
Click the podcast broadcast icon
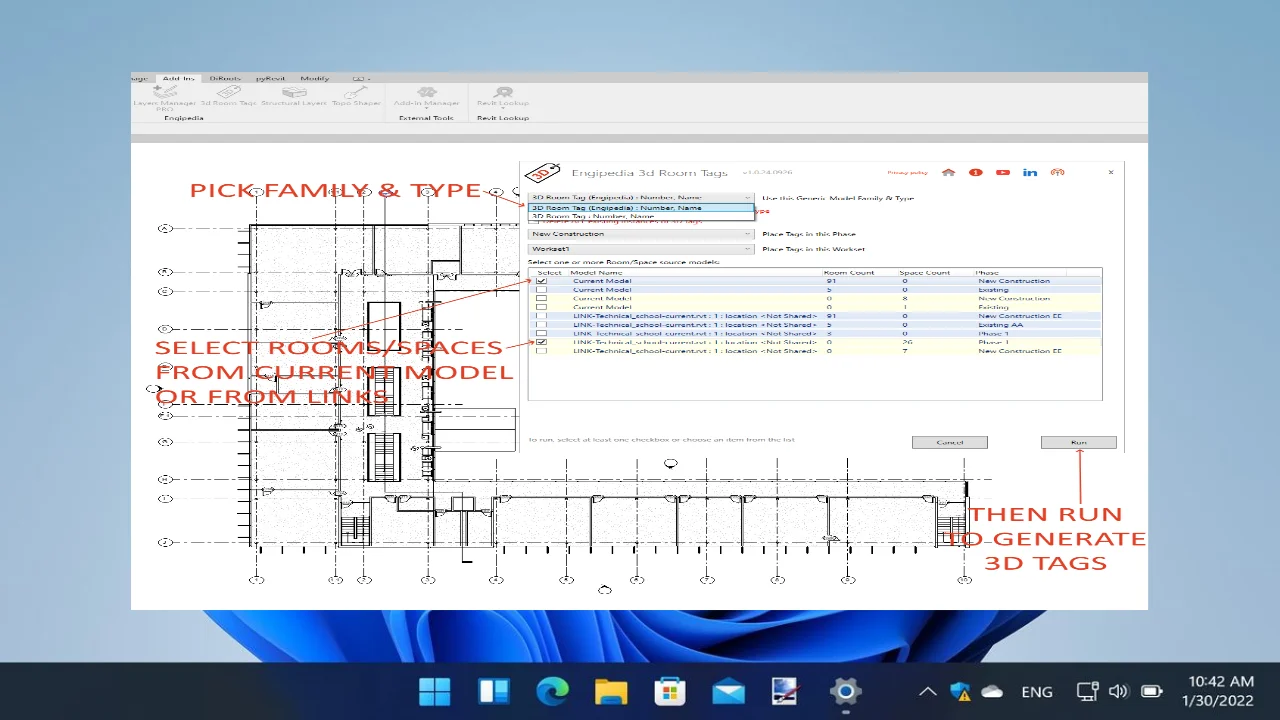[1057, 172]
